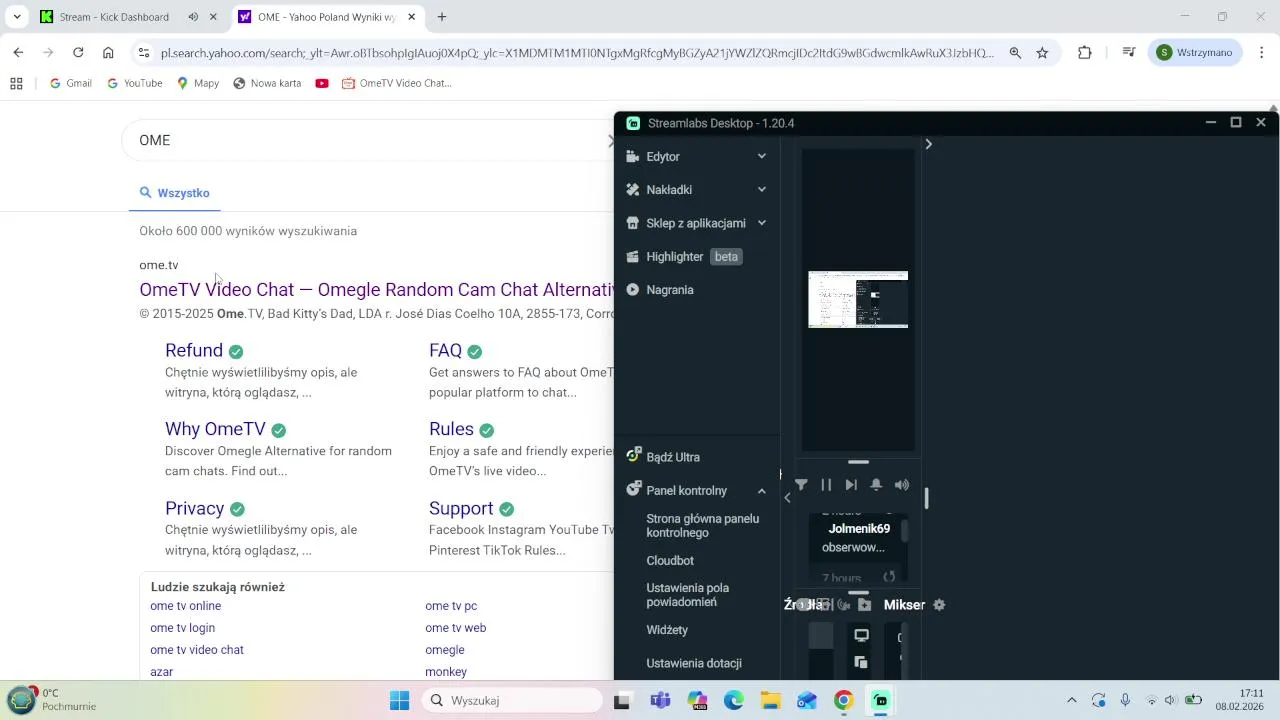Pause the alert queue in Streamlabs
This screenshot has height=720, width=1280.
point(826,485)
